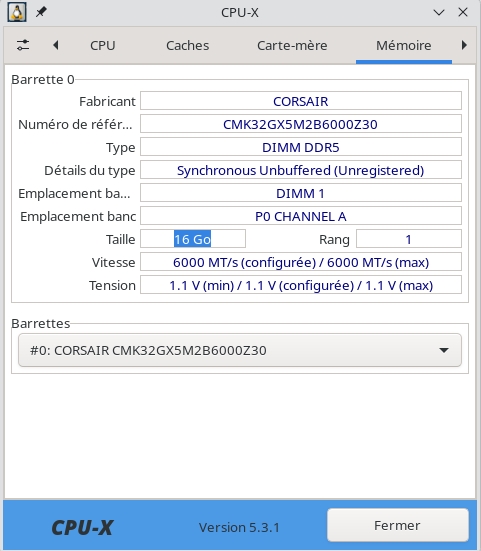Click the Synchronous Unbuffered details field
481x551 pixels.
pyautogui.click(x=301, y=170)
